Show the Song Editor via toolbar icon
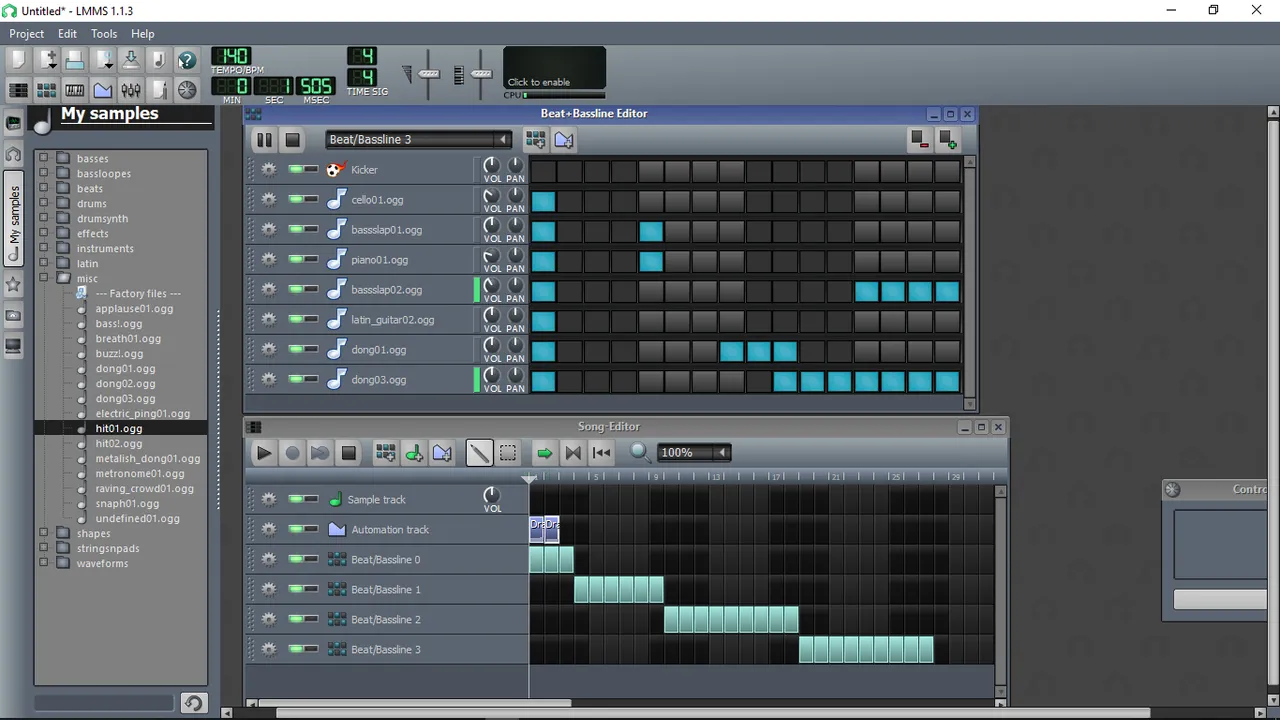 (x=18, y=90)
